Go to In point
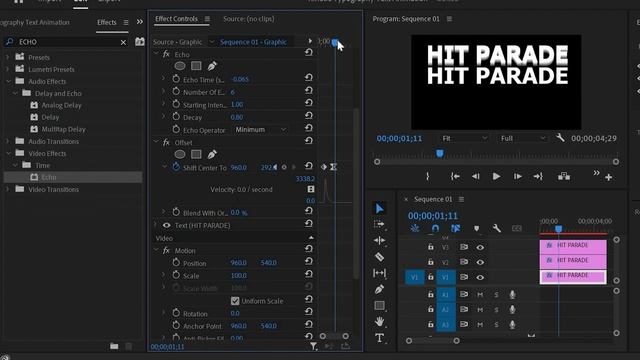640x360 pixels. click(x=455, y=176)
